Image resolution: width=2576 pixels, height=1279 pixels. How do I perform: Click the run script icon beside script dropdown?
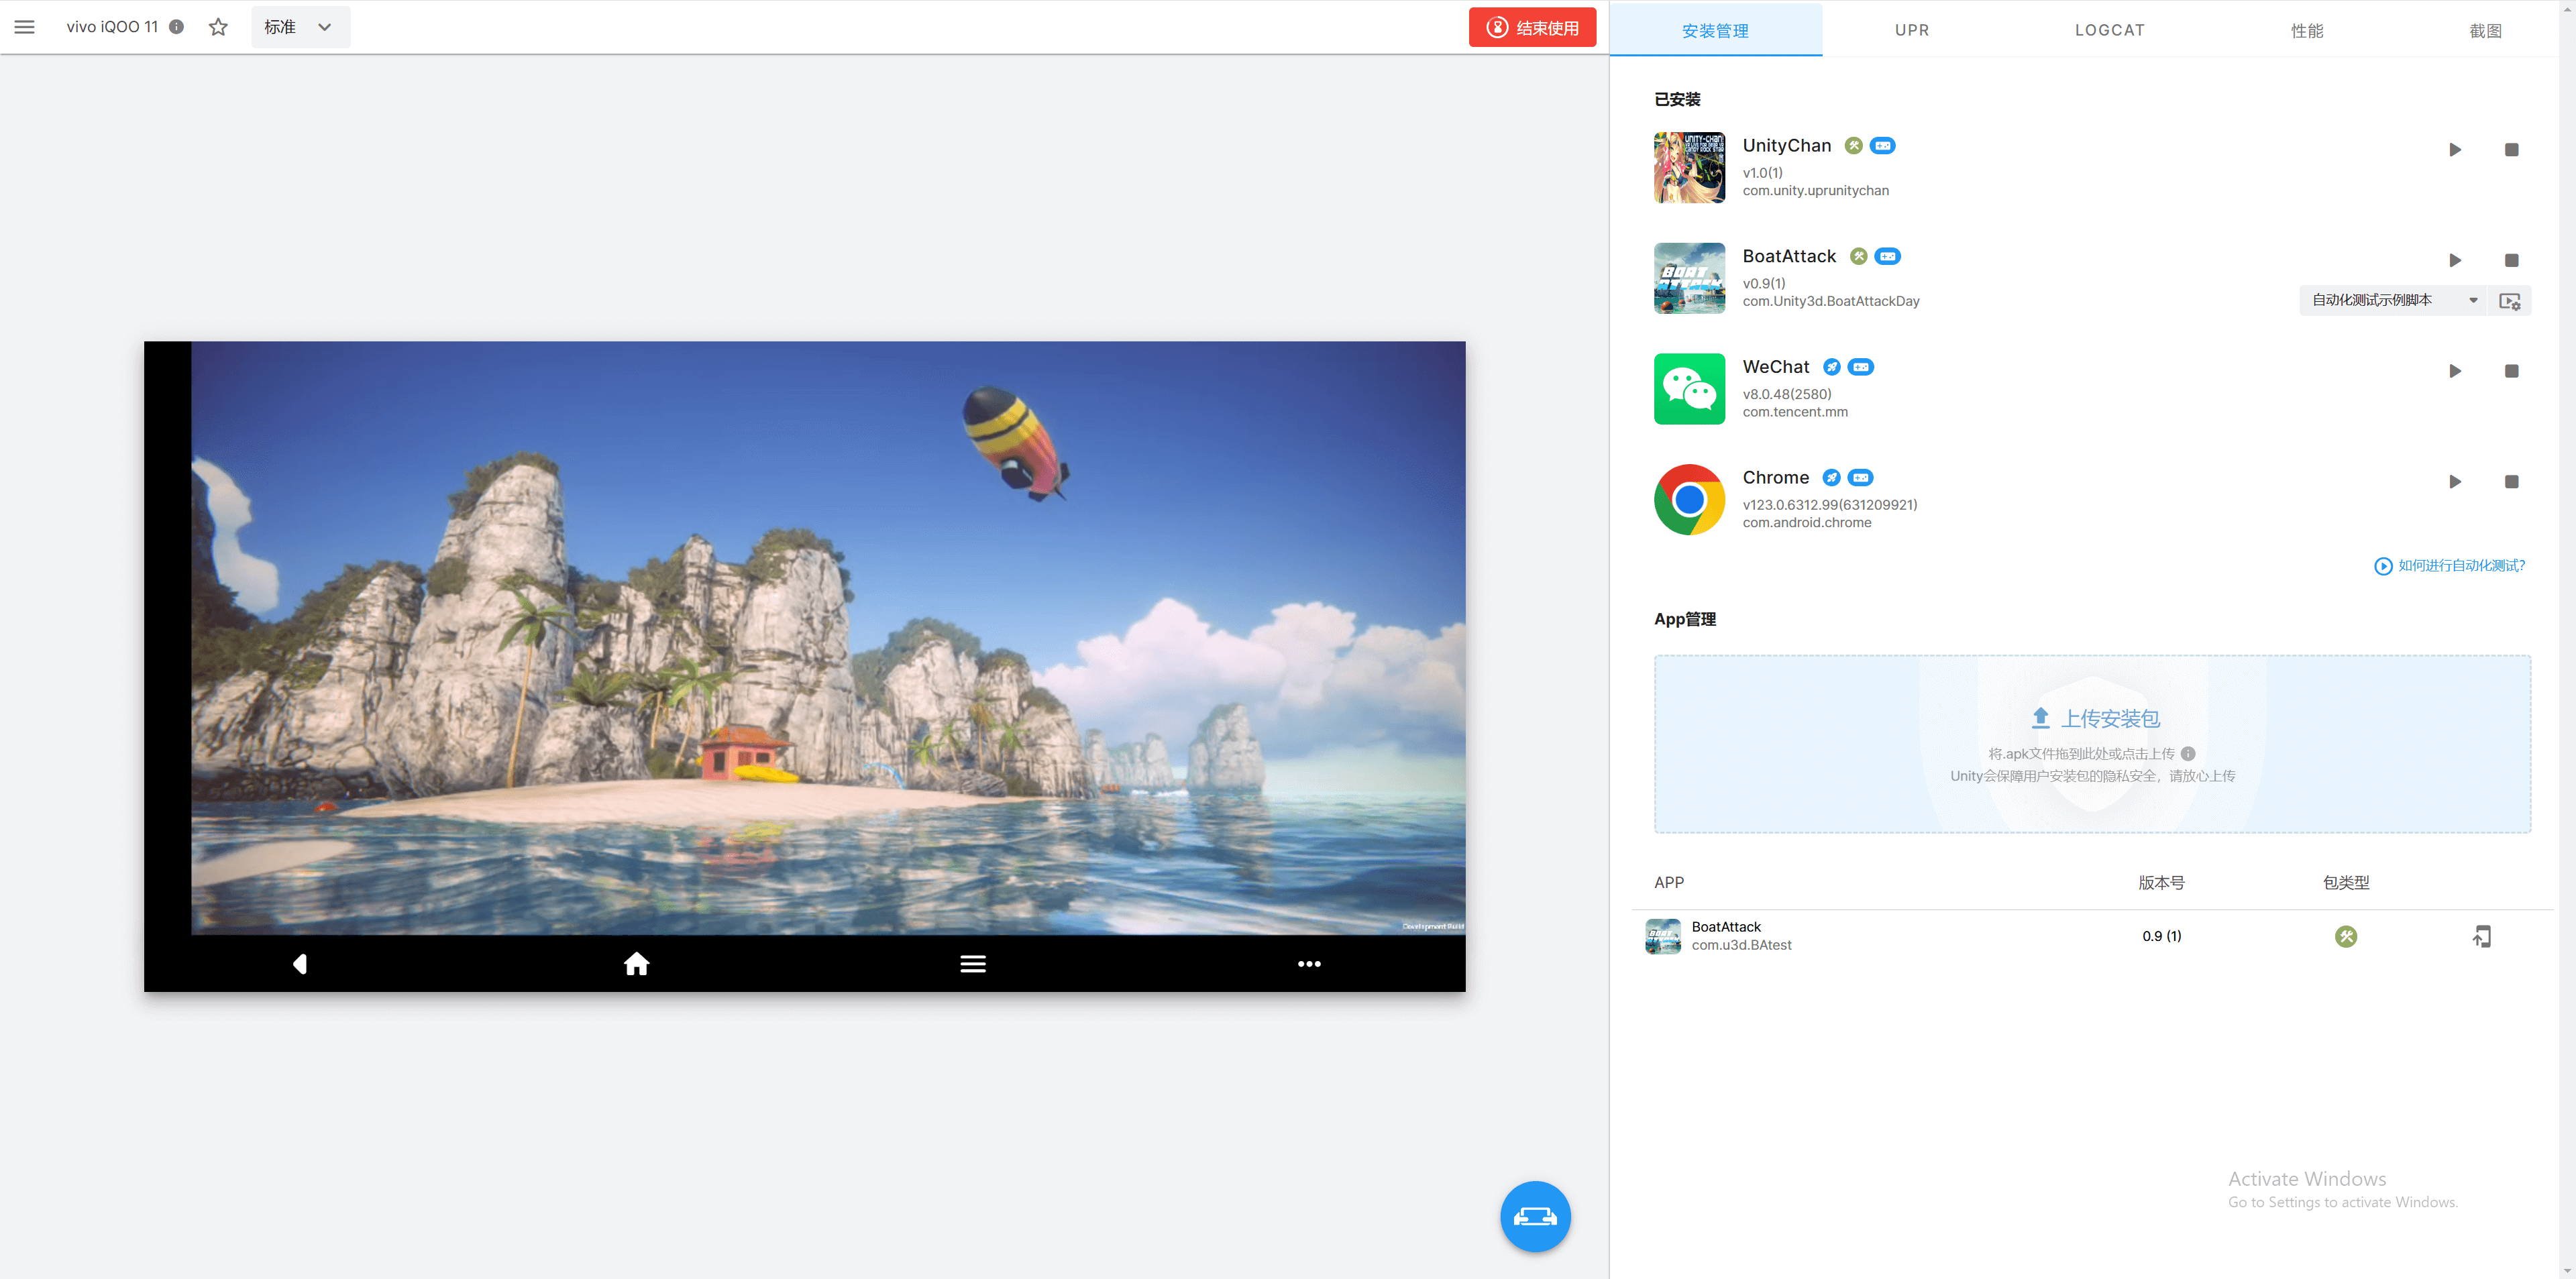[2509, 301]
